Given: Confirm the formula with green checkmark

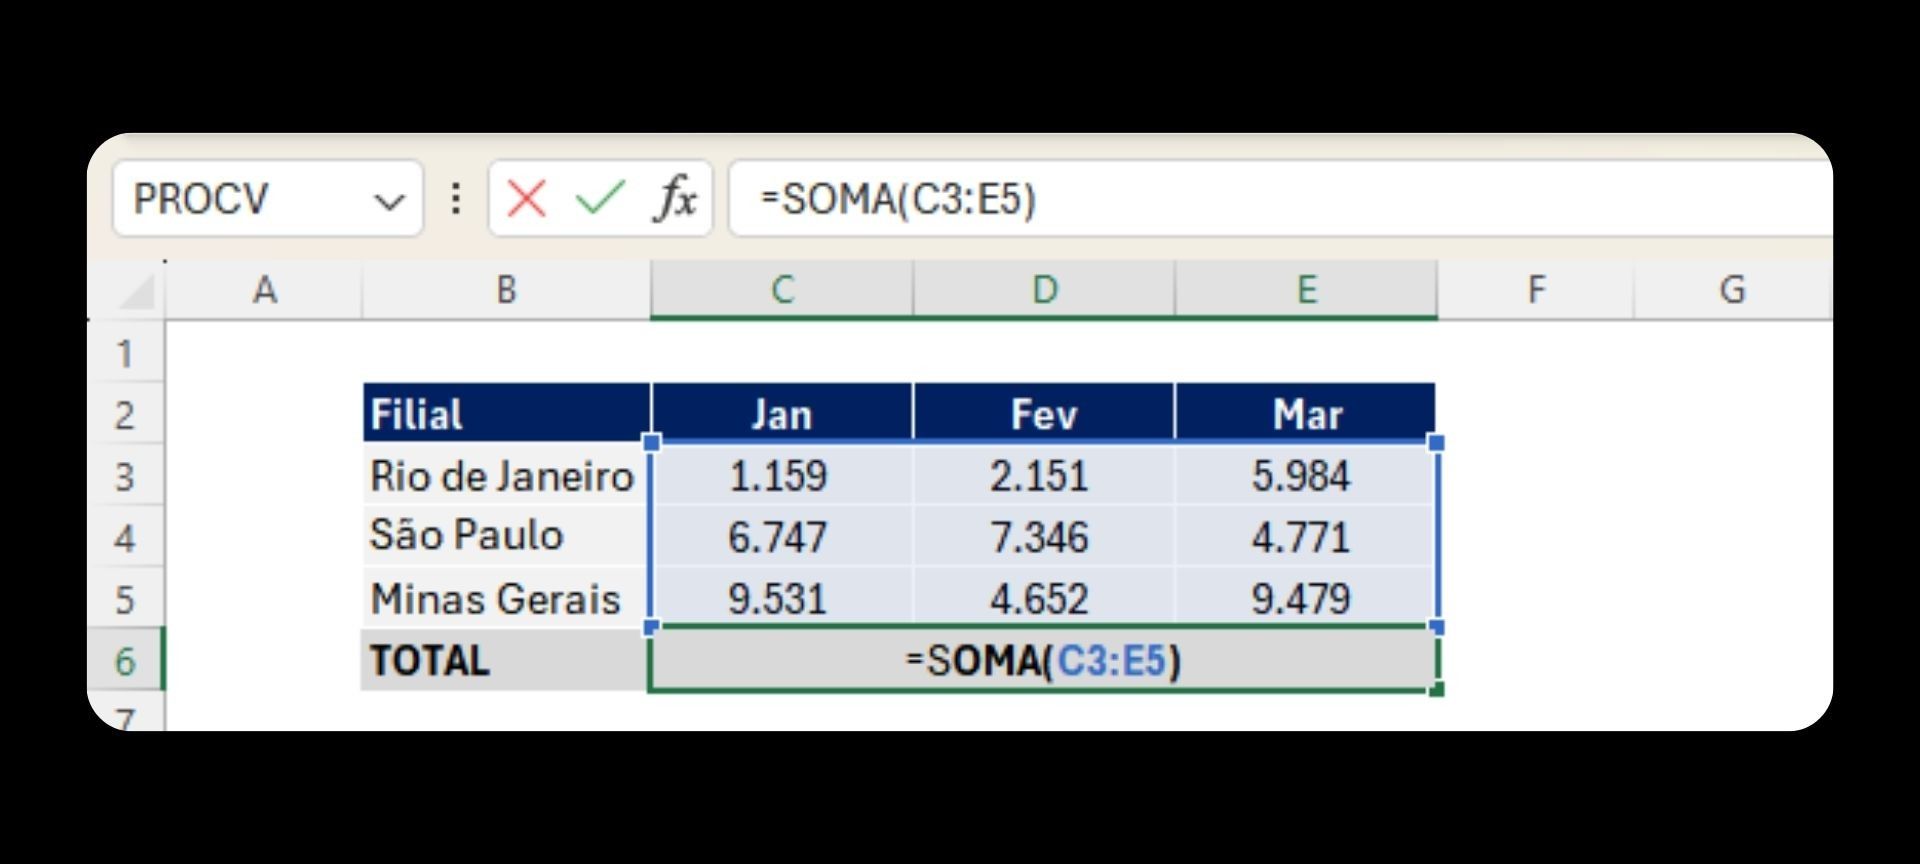Looking at the screenshot, I should 600,198.
